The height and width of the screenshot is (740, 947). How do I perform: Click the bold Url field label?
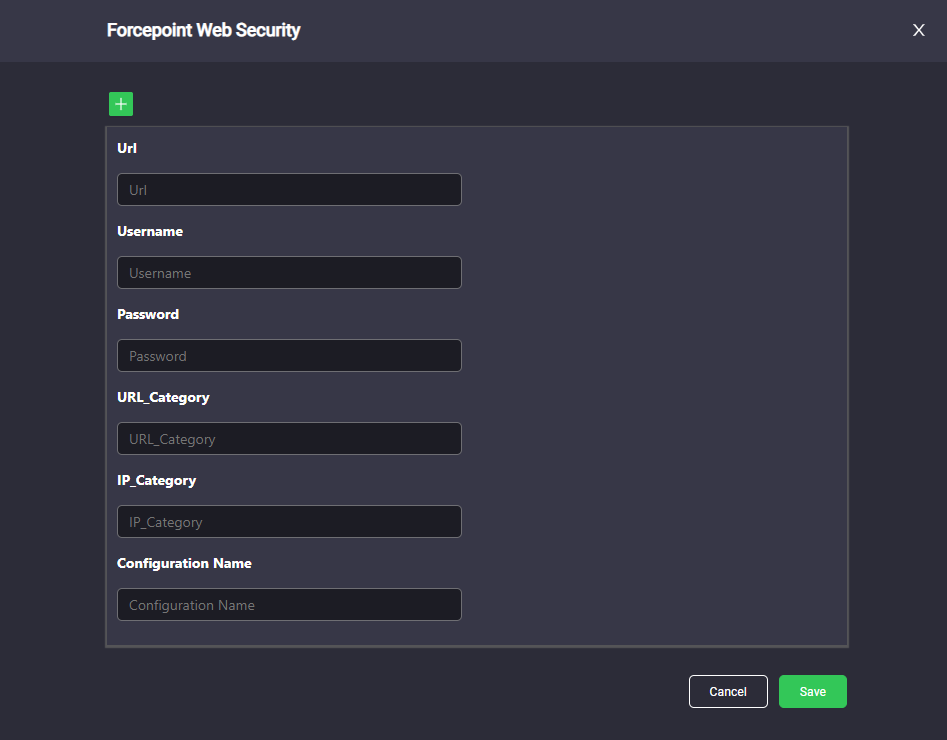pyautogui.click(x=127, y=149)
